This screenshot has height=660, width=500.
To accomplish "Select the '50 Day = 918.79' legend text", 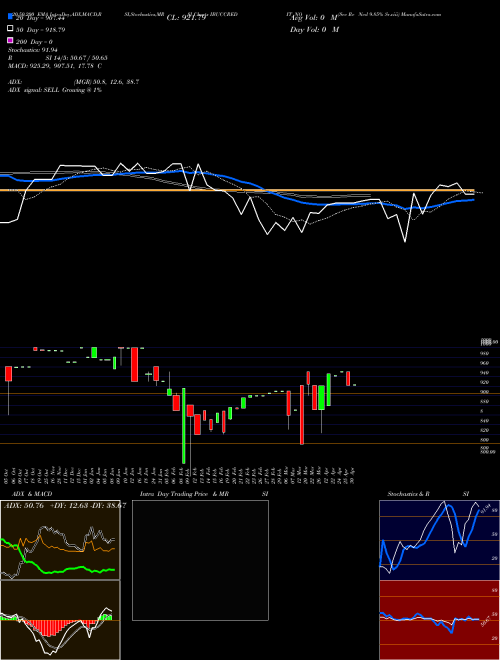I will click(40, 30).
